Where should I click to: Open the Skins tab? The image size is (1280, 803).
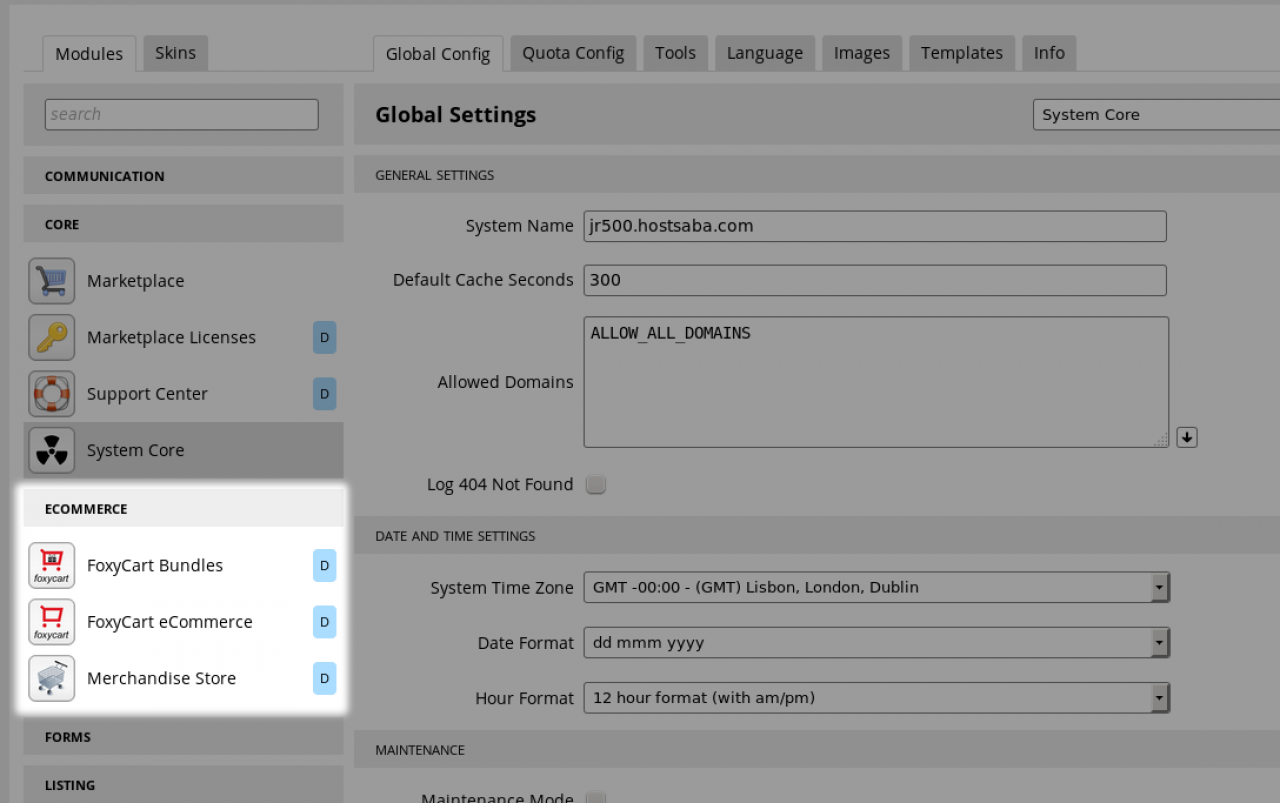click(x=175, y=53)
